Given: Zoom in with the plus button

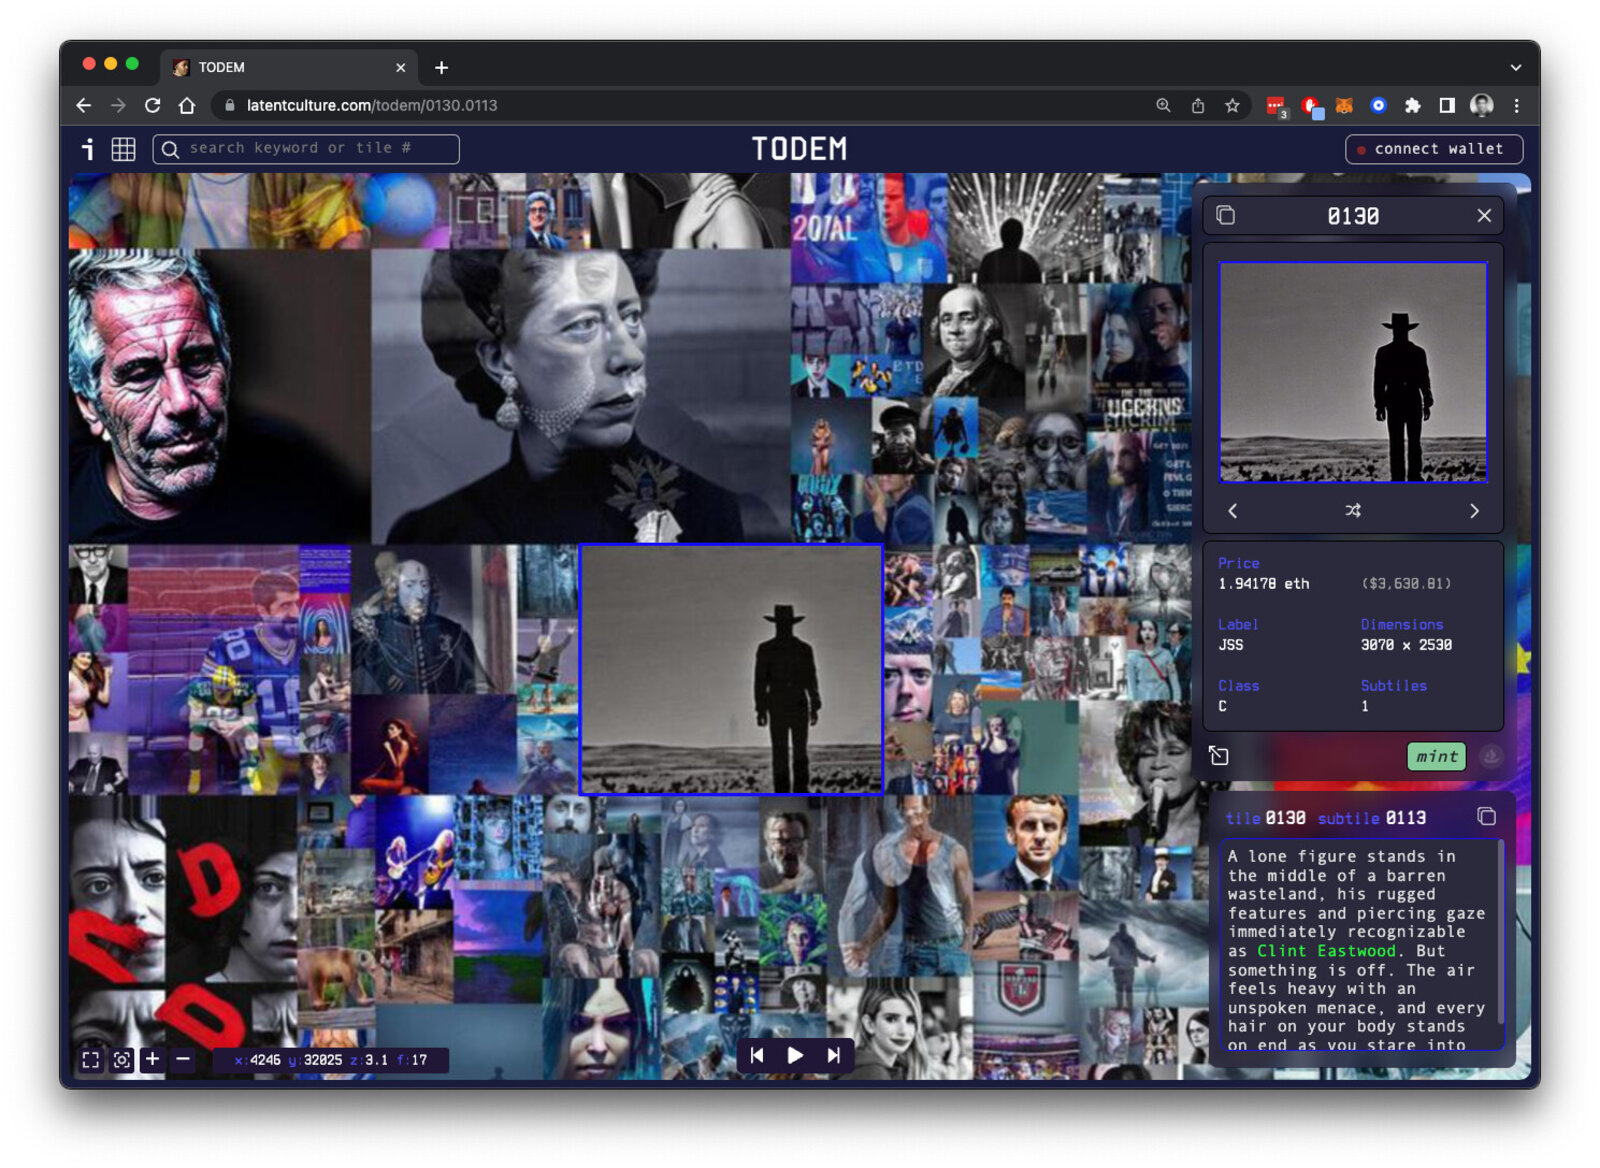Looking at the screenshot, I should 152,1059.
